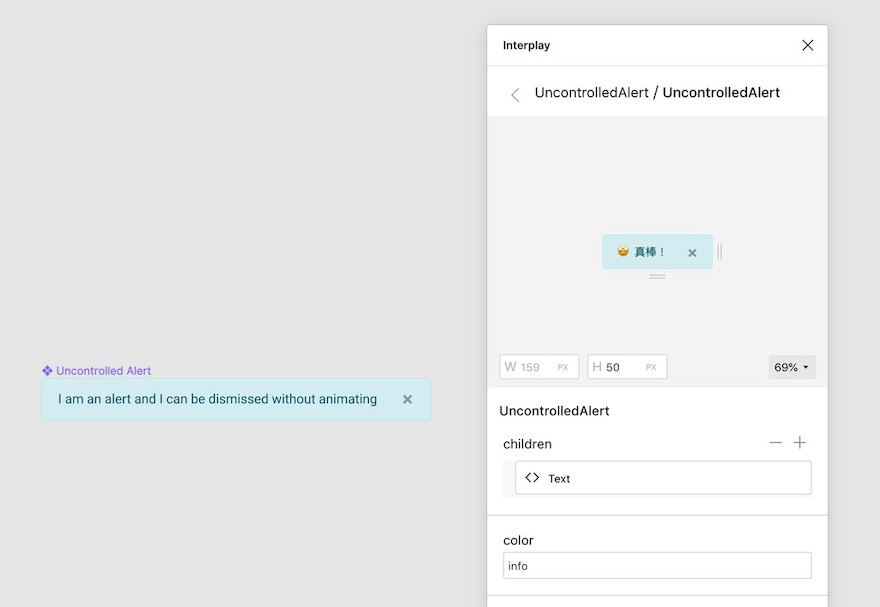Remove a child with the minus icon
880x607 pixels.
776,443
